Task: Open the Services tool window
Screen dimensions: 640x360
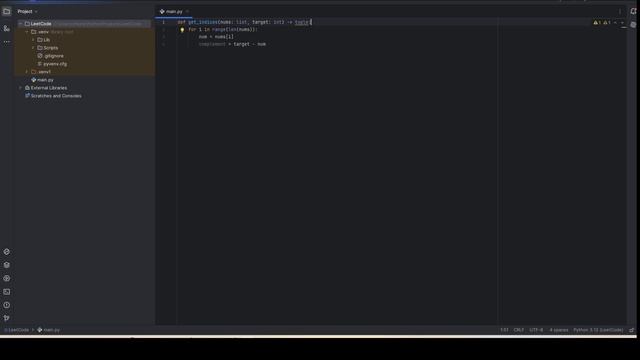Action: [x=7, y=278]
